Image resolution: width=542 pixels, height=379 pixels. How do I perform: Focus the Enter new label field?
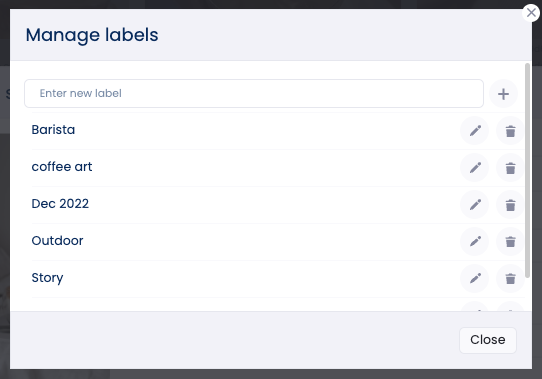tap(254, 93)
